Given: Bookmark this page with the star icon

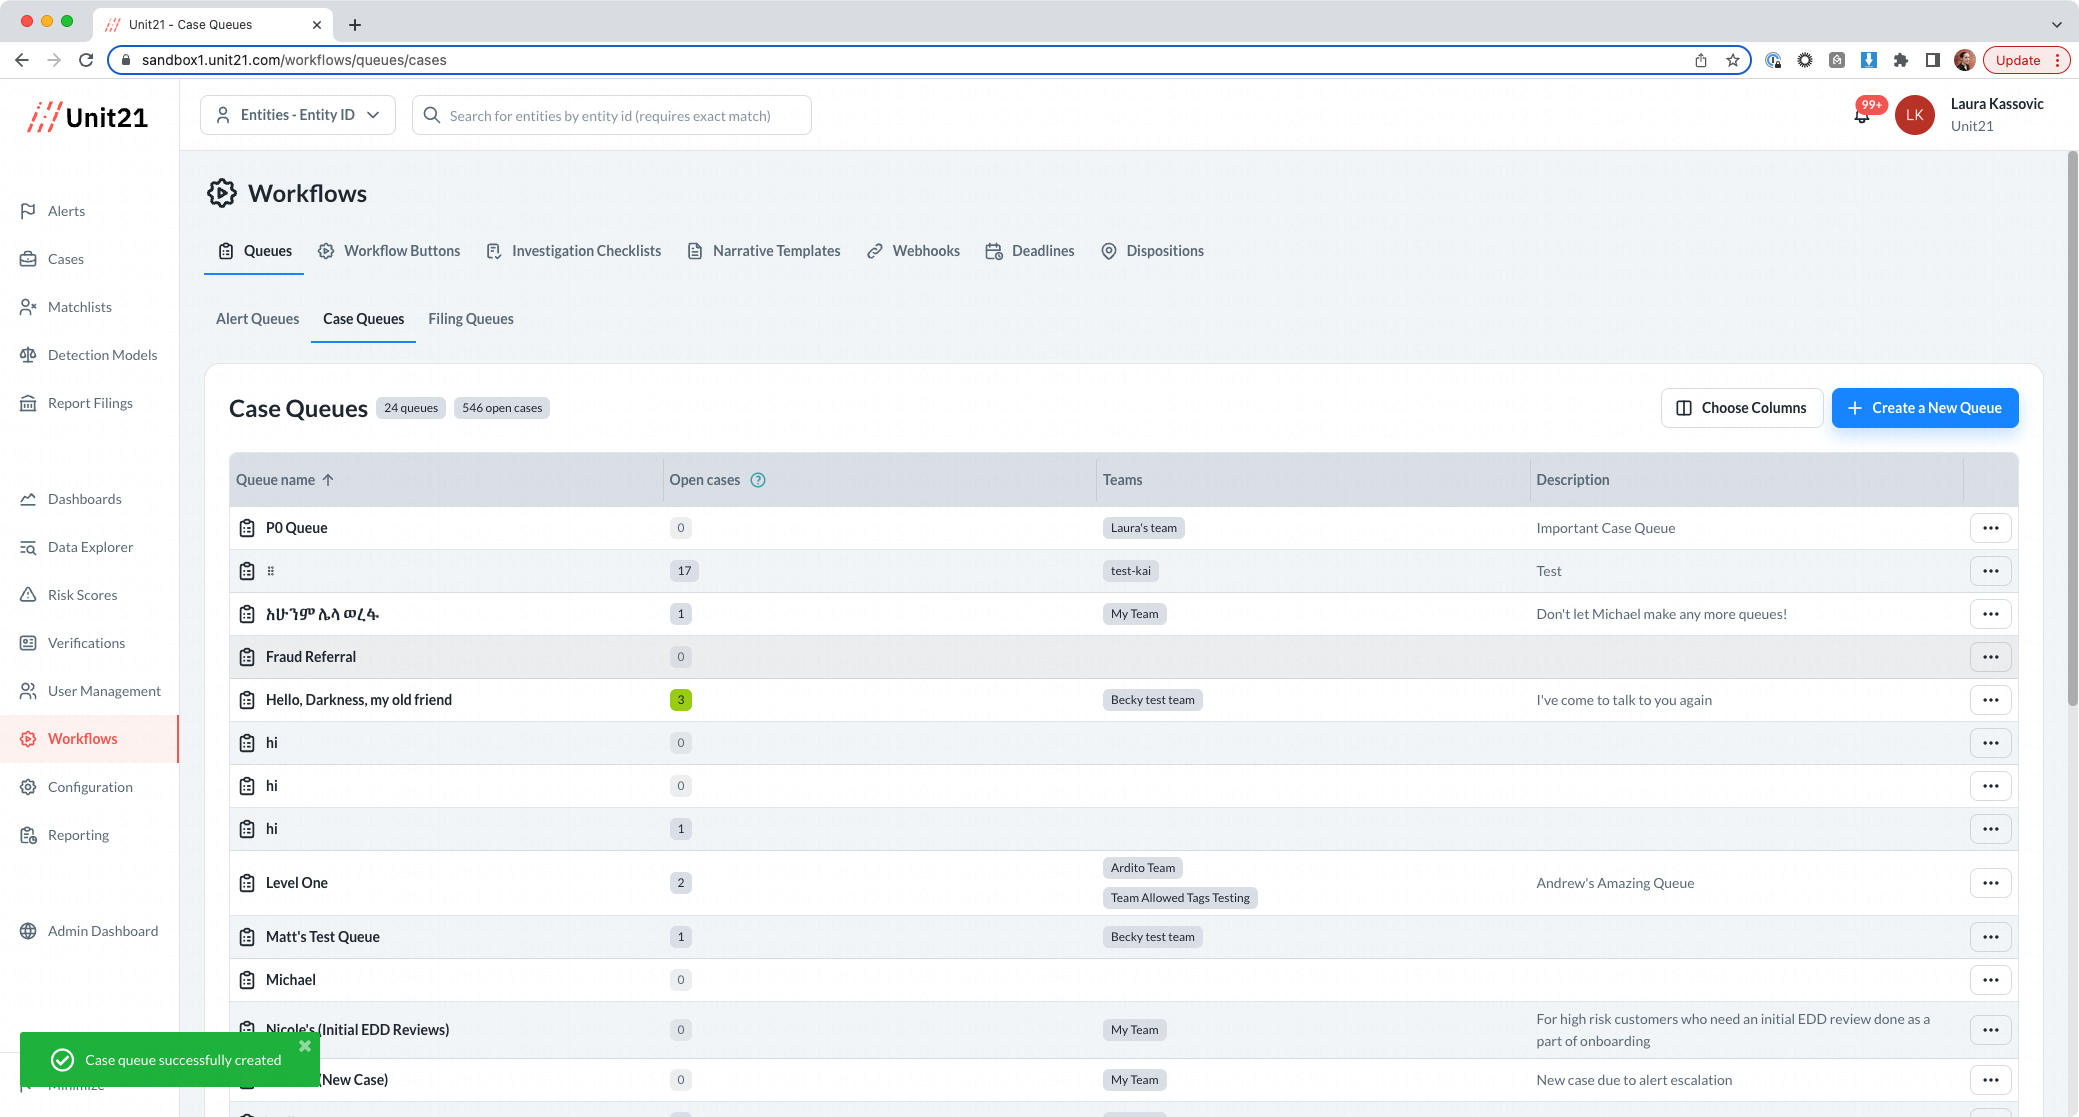Looking at the screenshot, I should (x=1733, y=60).
